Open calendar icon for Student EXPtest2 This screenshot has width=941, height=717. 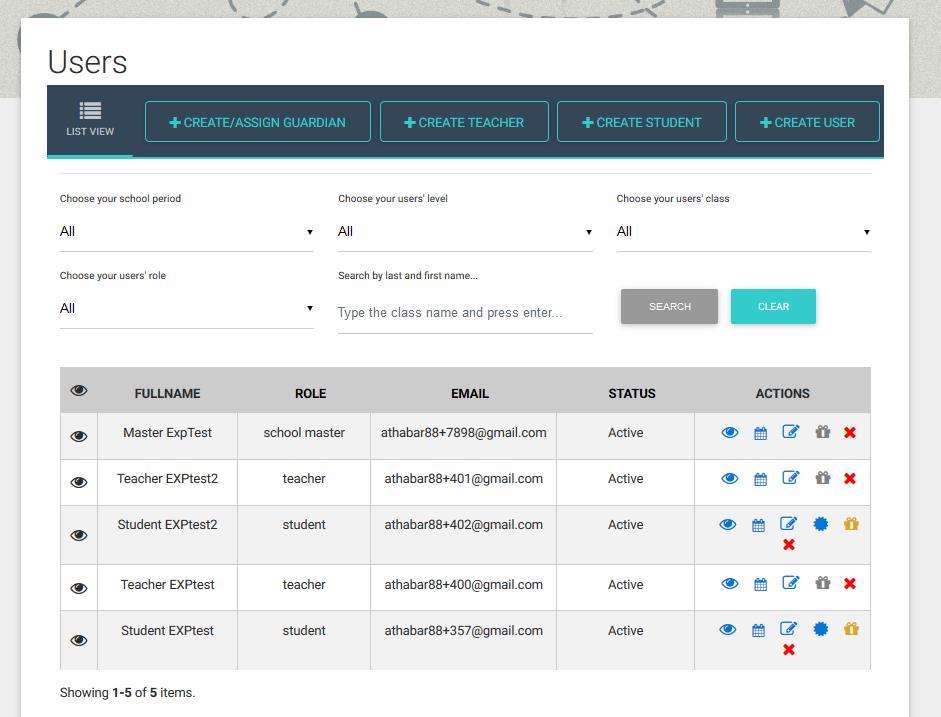759,525
